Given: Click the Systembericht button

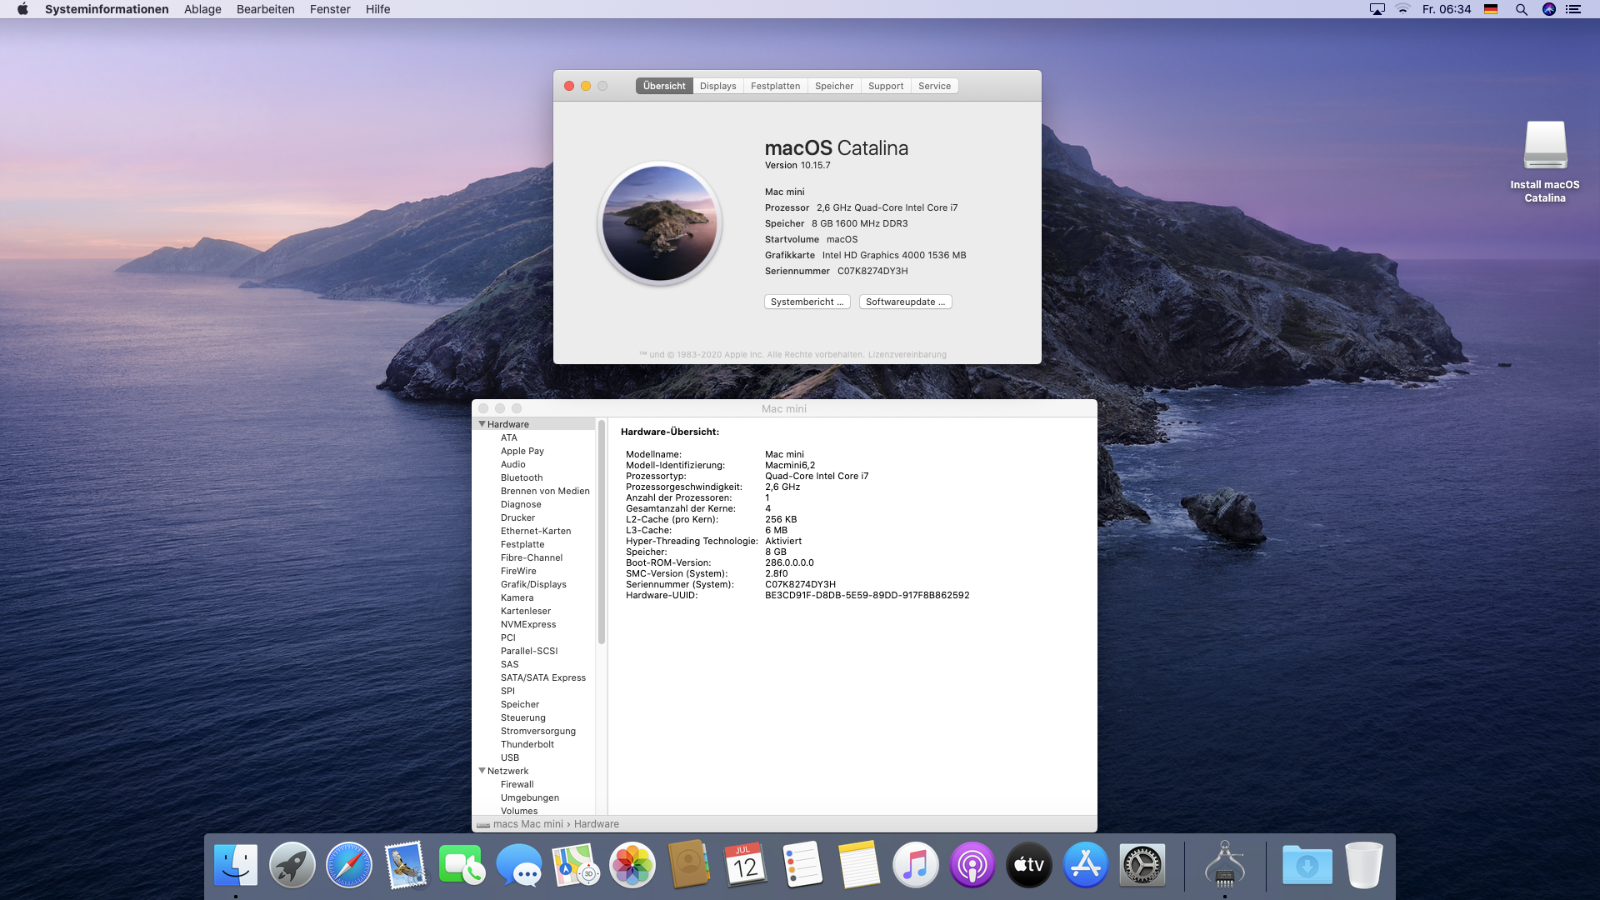Looking at the screenshot, I should tap(808, 302).
